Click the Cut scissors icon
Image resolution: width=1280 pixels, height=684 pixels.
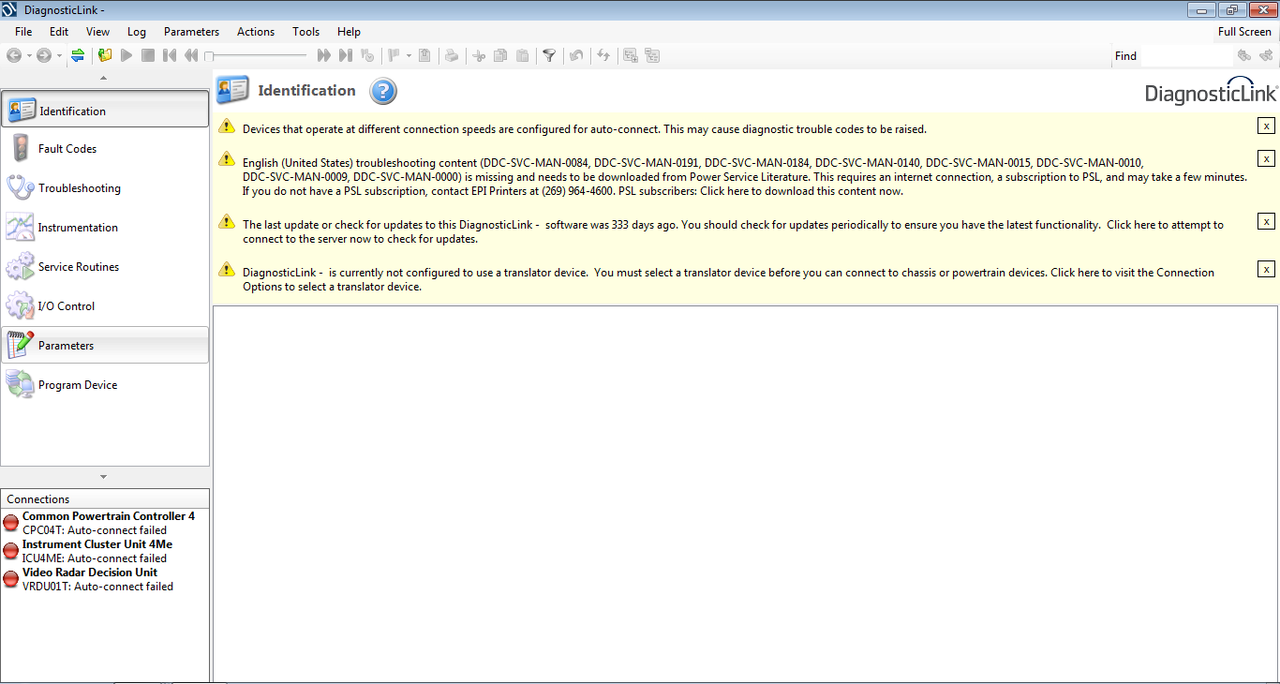[x=479, y=56]
